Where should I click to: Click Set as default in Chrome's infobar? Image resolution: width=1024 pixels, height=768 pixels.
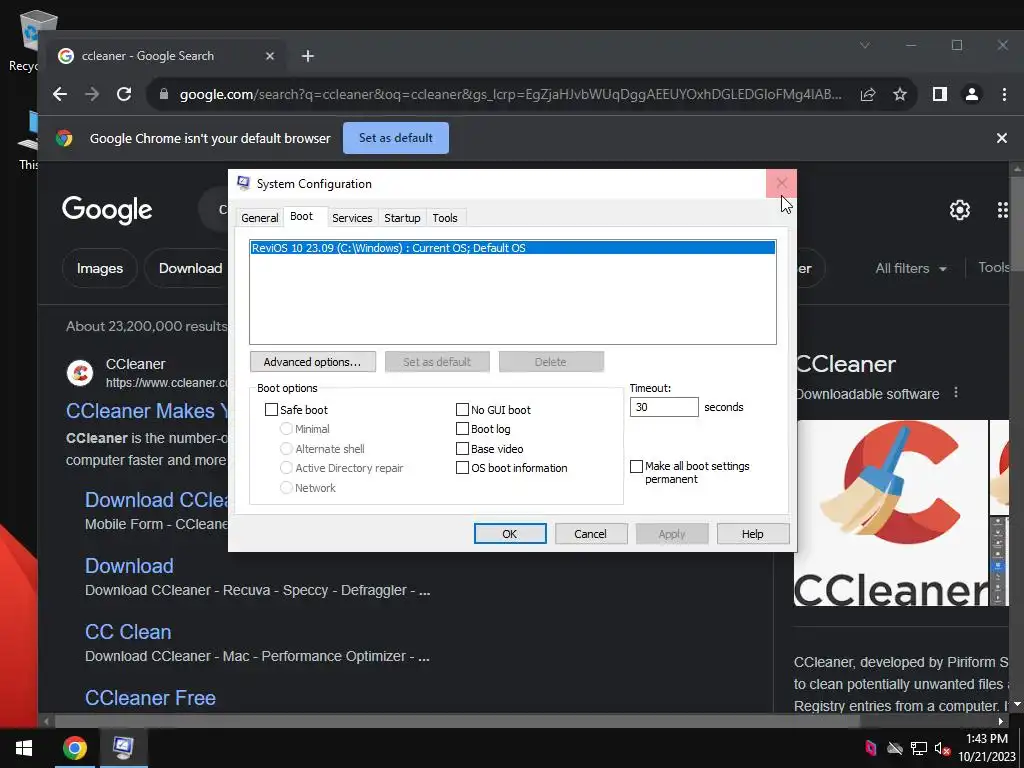[x=396, y=138]
